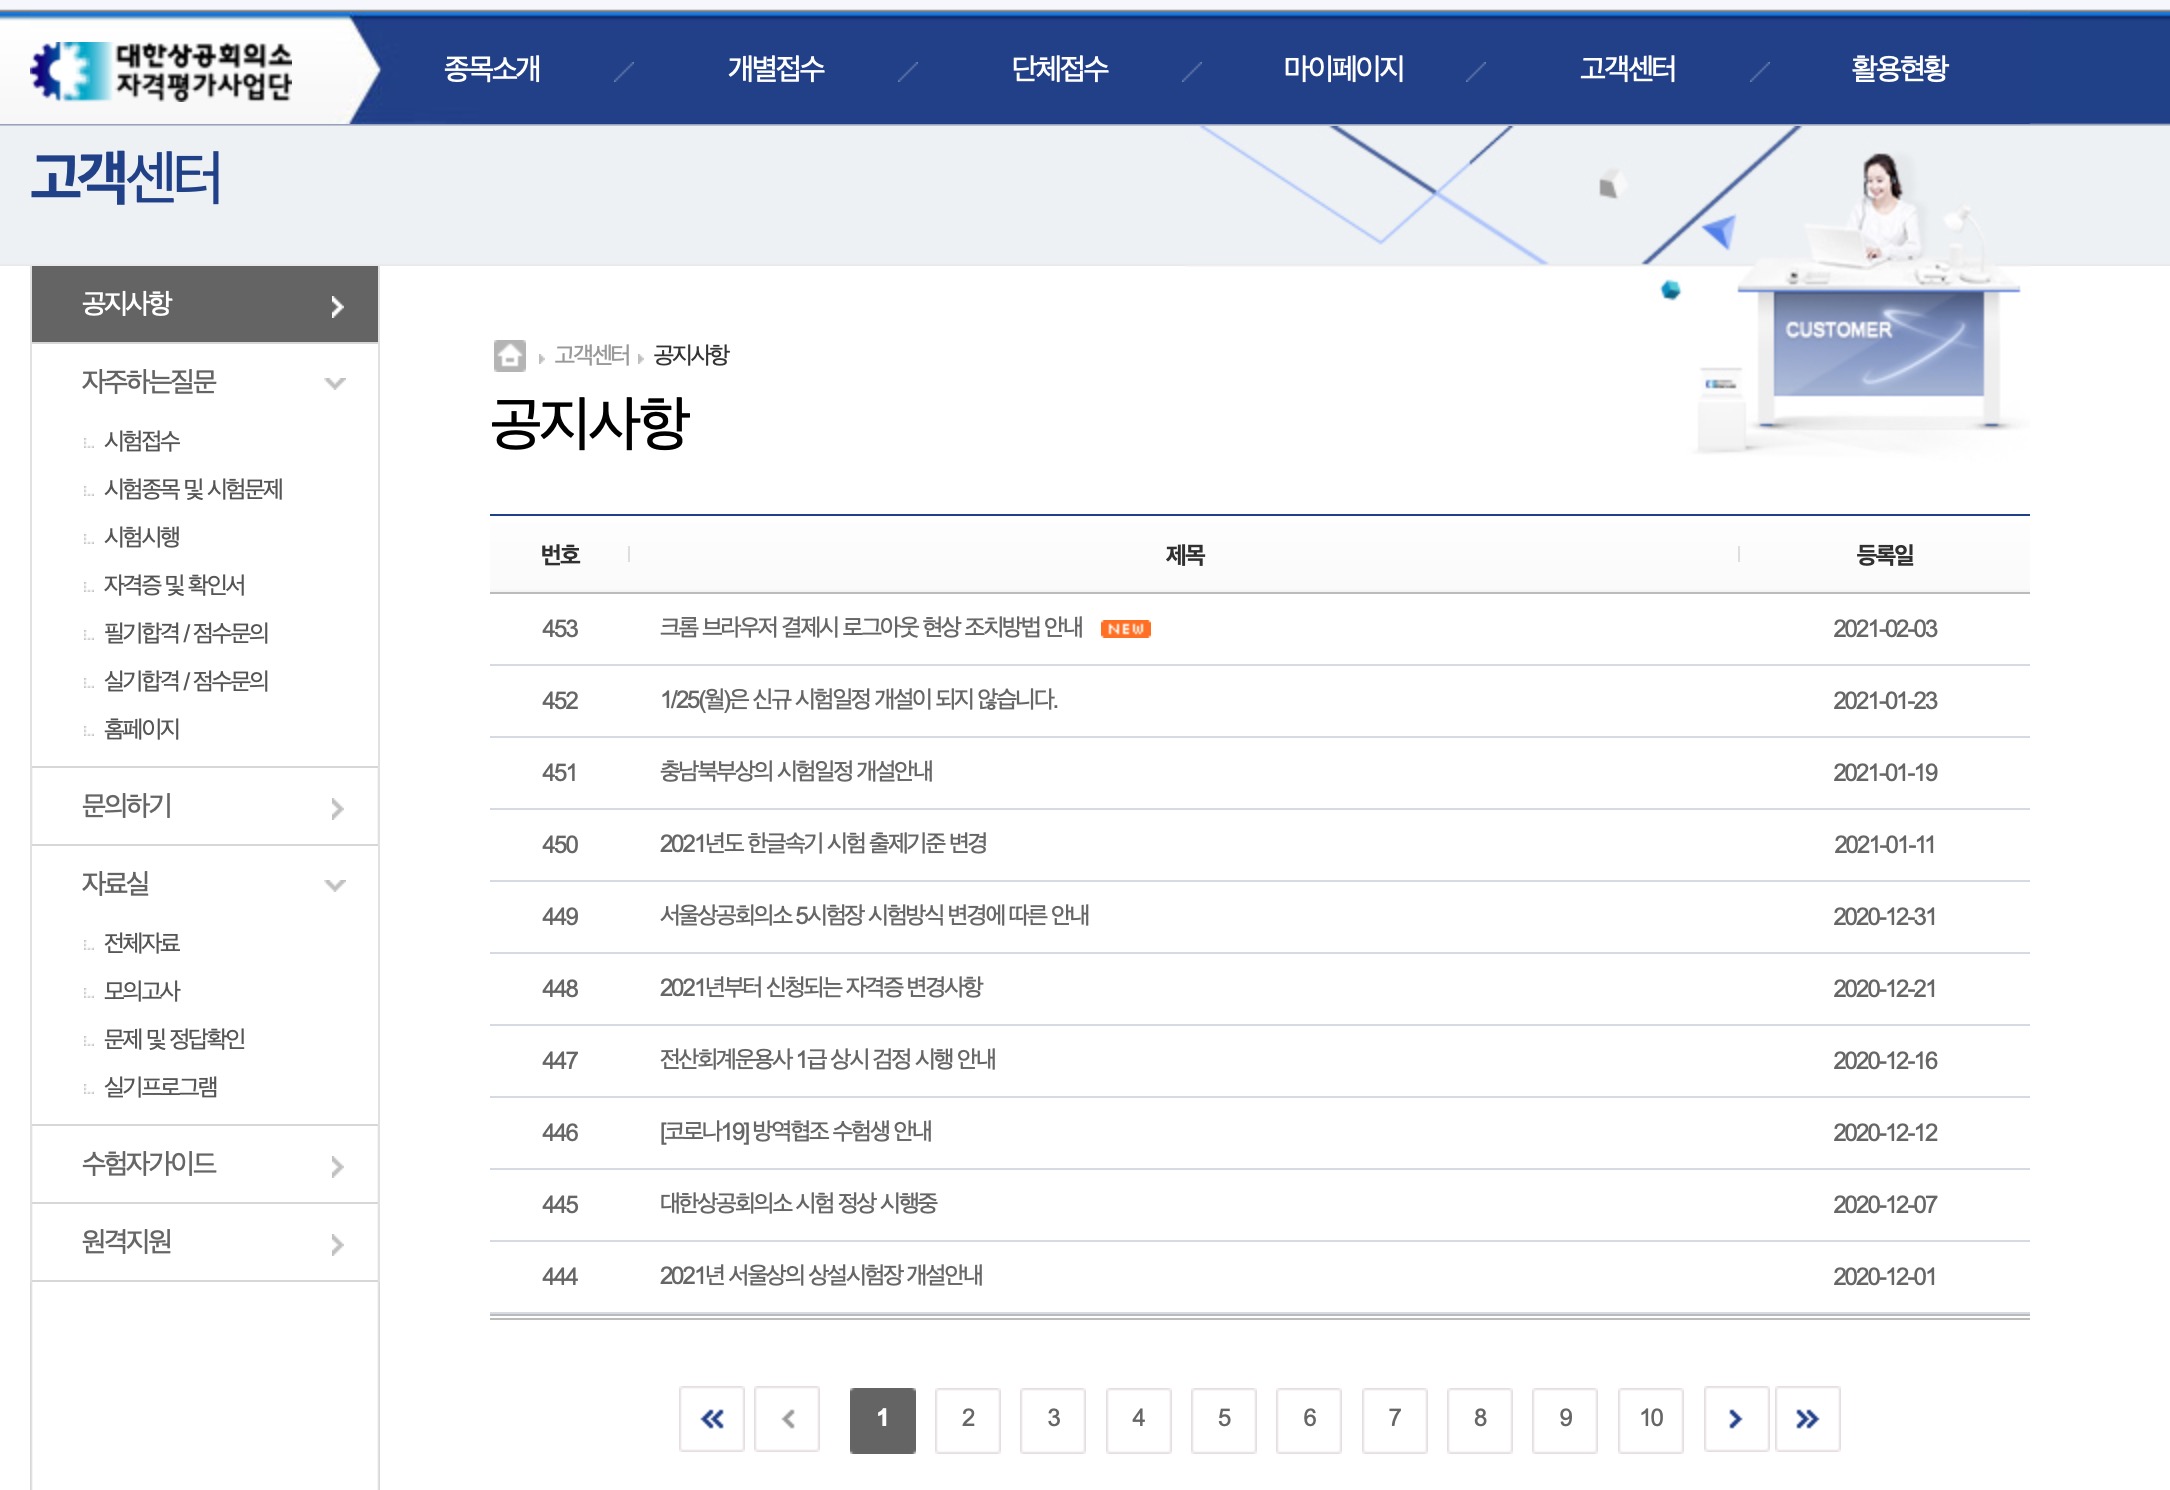Click the home icon in breadcrumb
2170x1490 pixels.
point(509,355)
